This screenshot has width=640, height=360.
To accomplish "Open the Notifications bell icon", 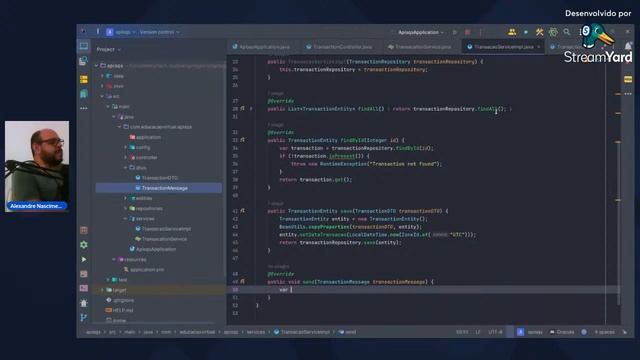I will point(628,47).
